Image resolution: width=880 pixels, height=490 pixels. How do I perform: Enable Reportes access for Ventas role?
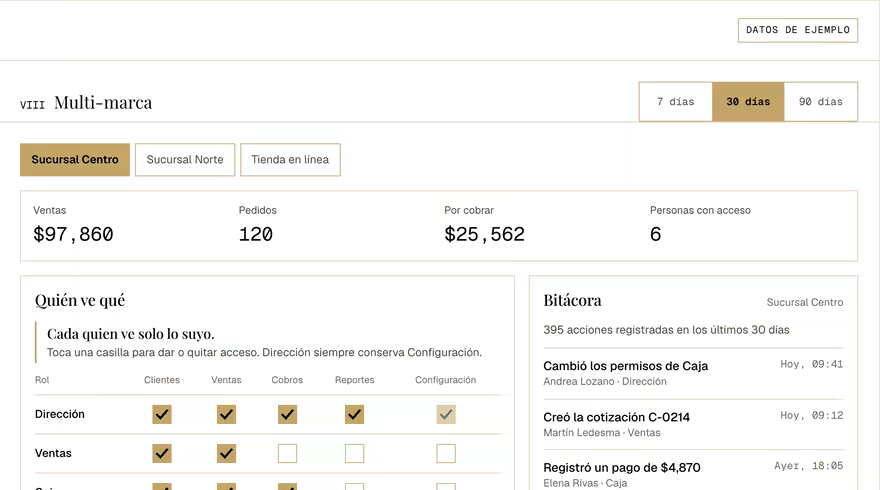[x=354, y=454]
